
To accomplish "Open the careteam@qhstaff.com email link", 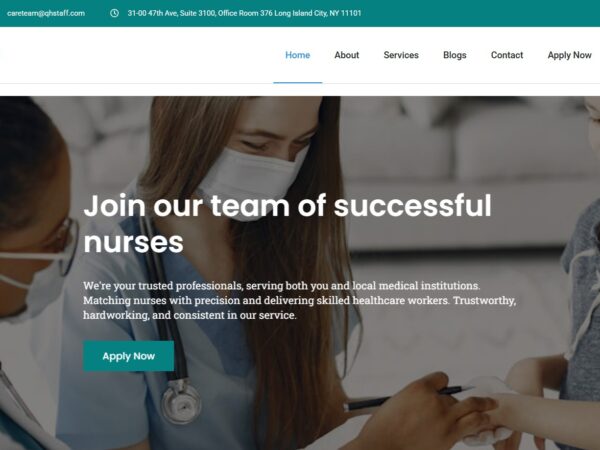I will pos(46,13).
